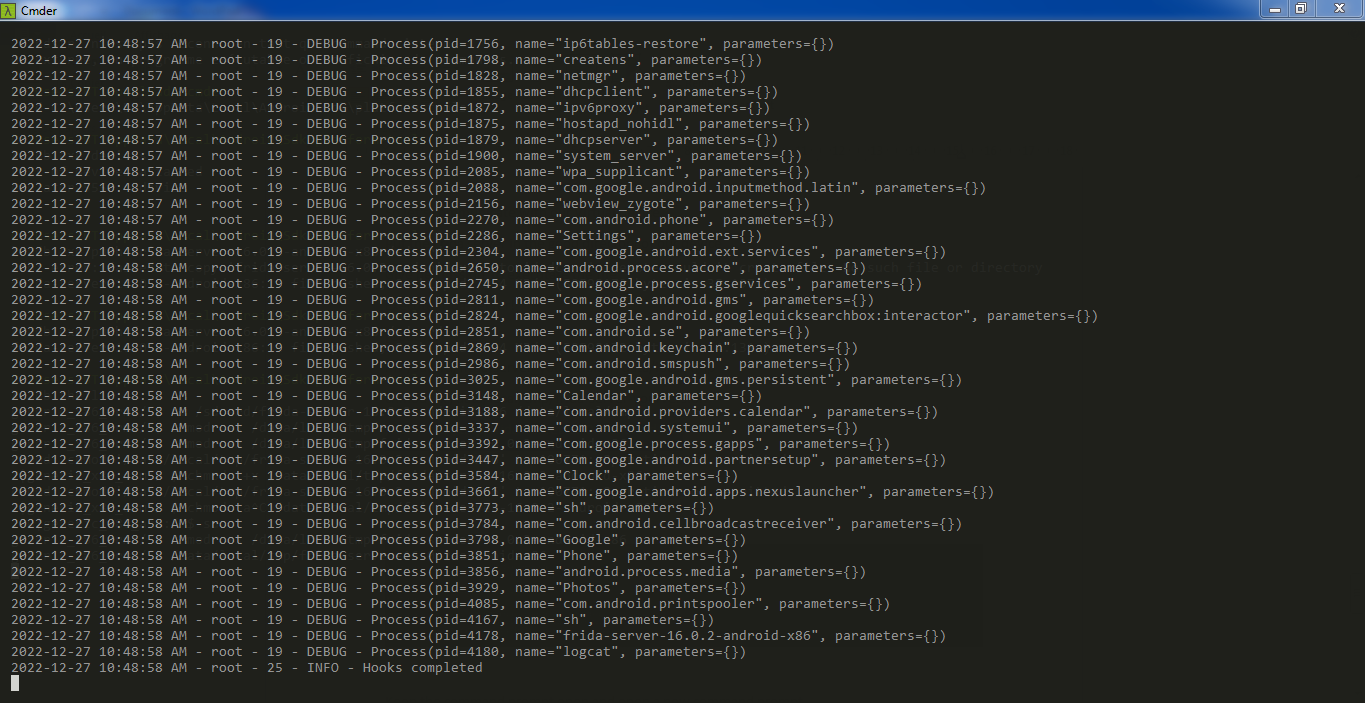Click "com.android.cellbroadcastreceiver" text

point(695,524)
